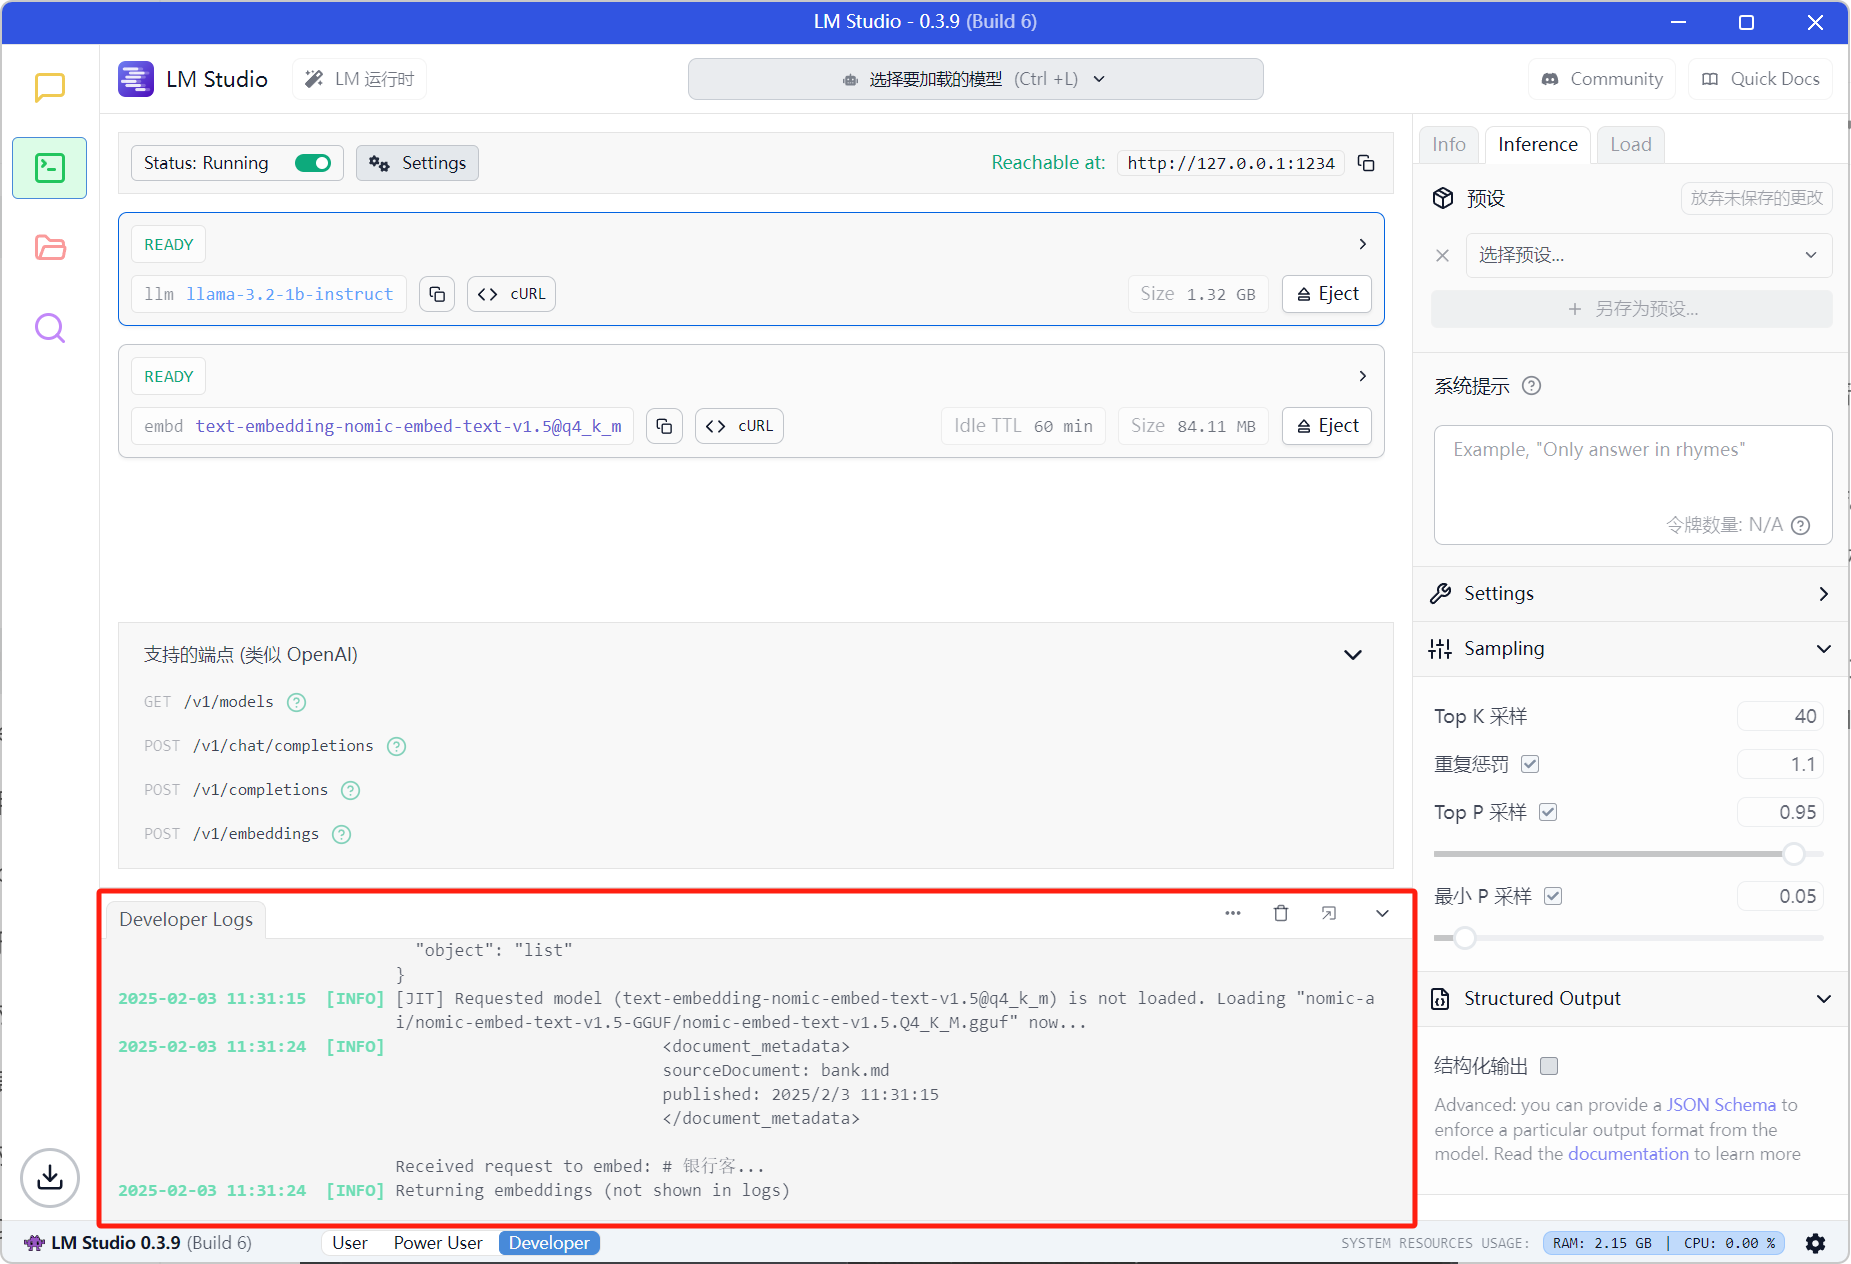Switch to Power User mode
This screenshot has height=1264, width=1851.
click(438, 1243)
